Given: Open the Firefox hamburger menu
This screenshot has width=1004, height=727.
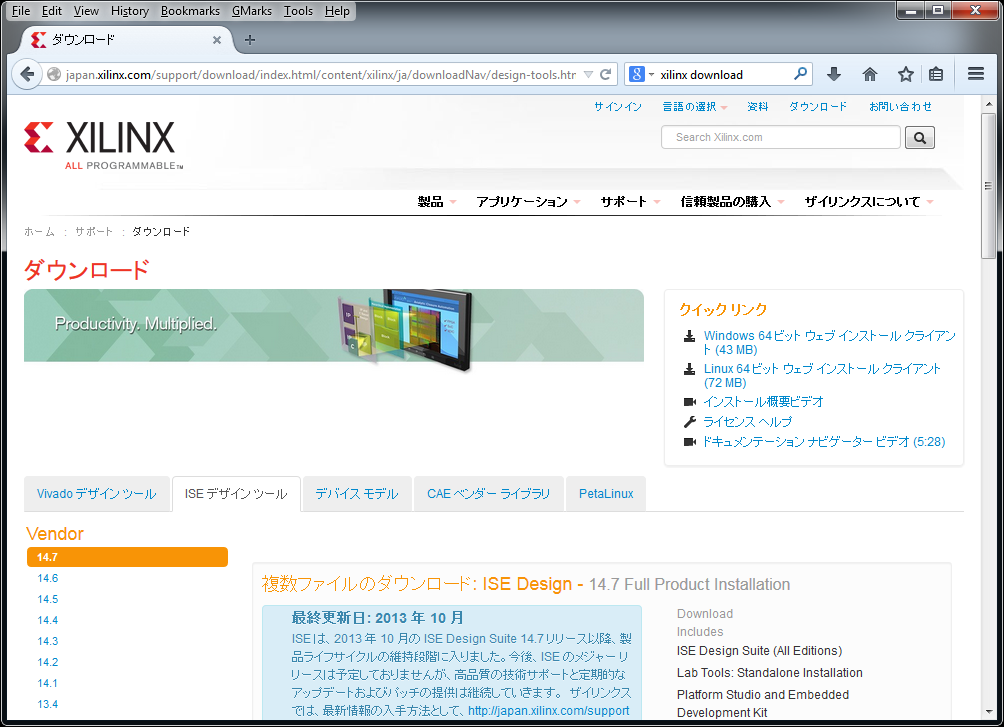Looking at the screenshot, I should tap(976, 74).
